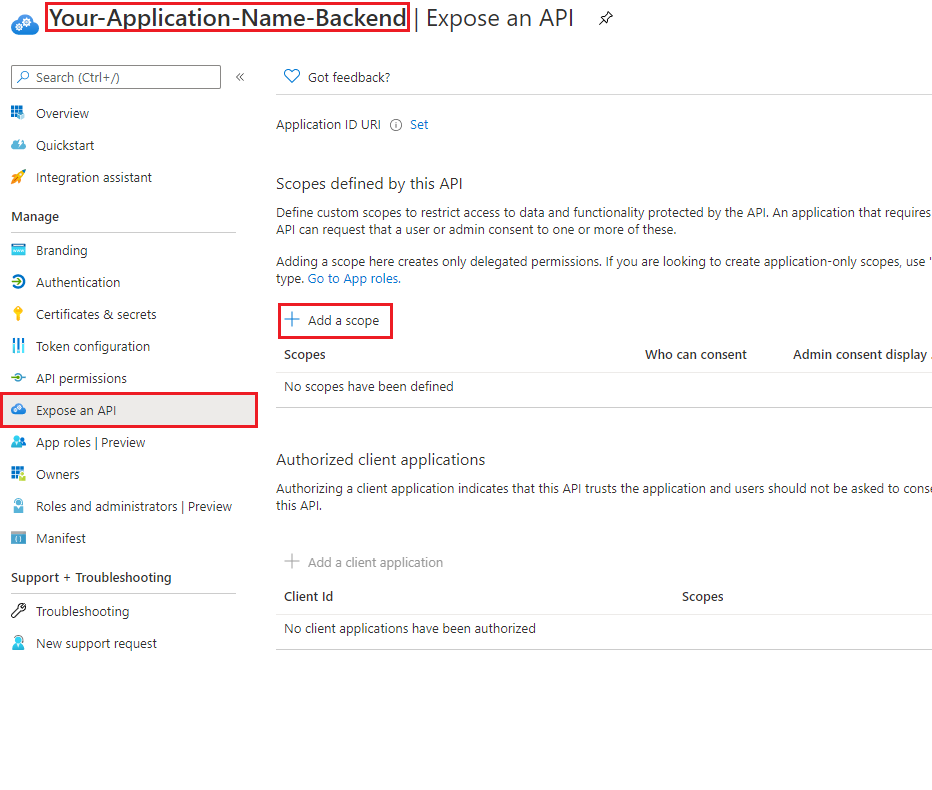This screenshot has width=932, height=790.
Task: Open New support request
Action: (x=96, y=644)
